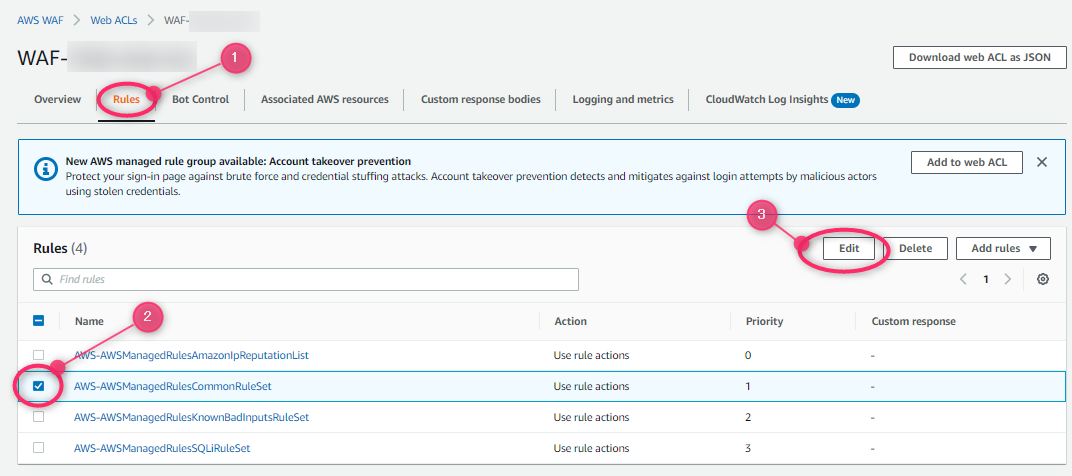Select the KnownBadInputsRuleSet rule checkbox
1072x476 pixels.
(x=39, y=417)
